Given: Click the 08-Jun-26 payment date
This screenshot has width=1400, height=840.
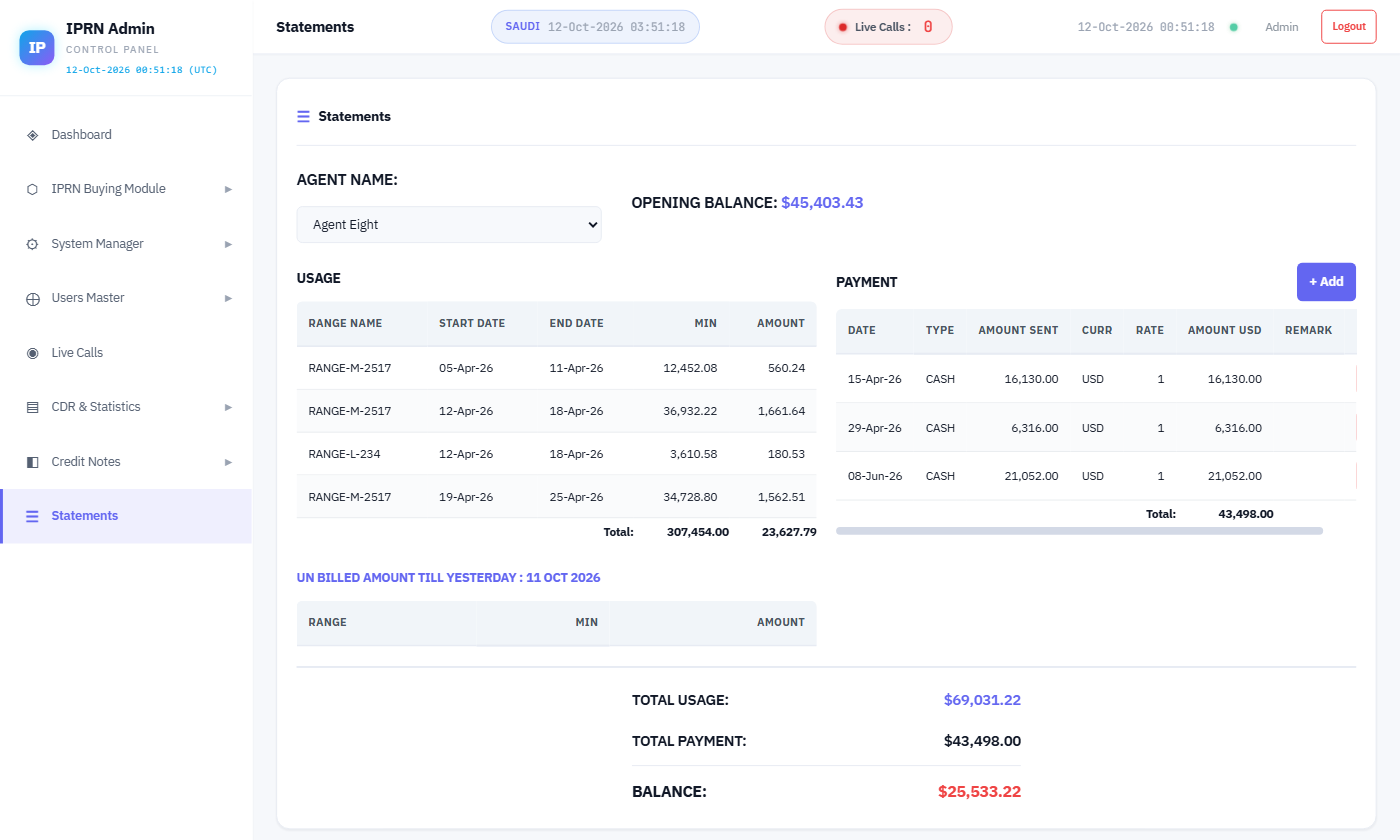Looking at the screenshot, I should 875,476.
